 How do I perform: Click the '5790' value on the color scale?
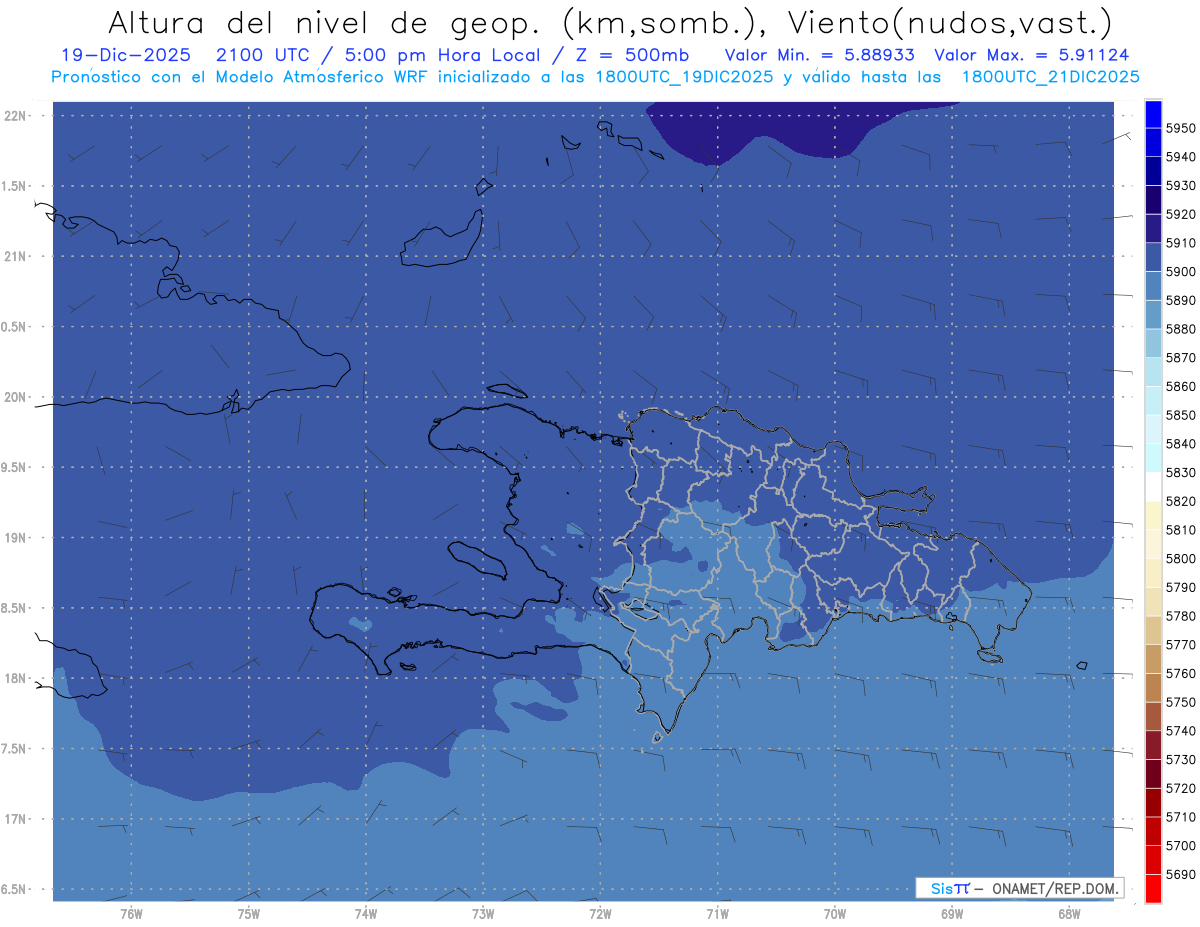point(1180,587)
